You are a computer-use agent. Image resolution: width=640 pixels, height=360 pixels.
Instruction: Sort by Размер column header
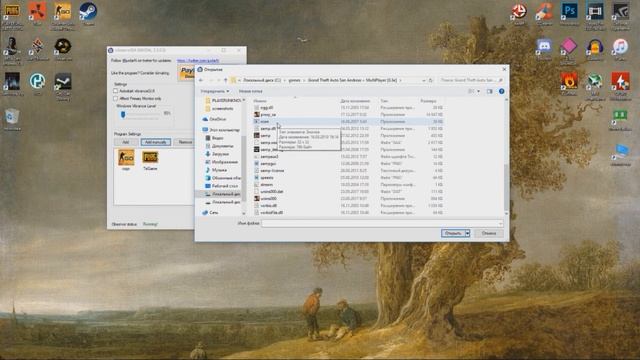428,101
